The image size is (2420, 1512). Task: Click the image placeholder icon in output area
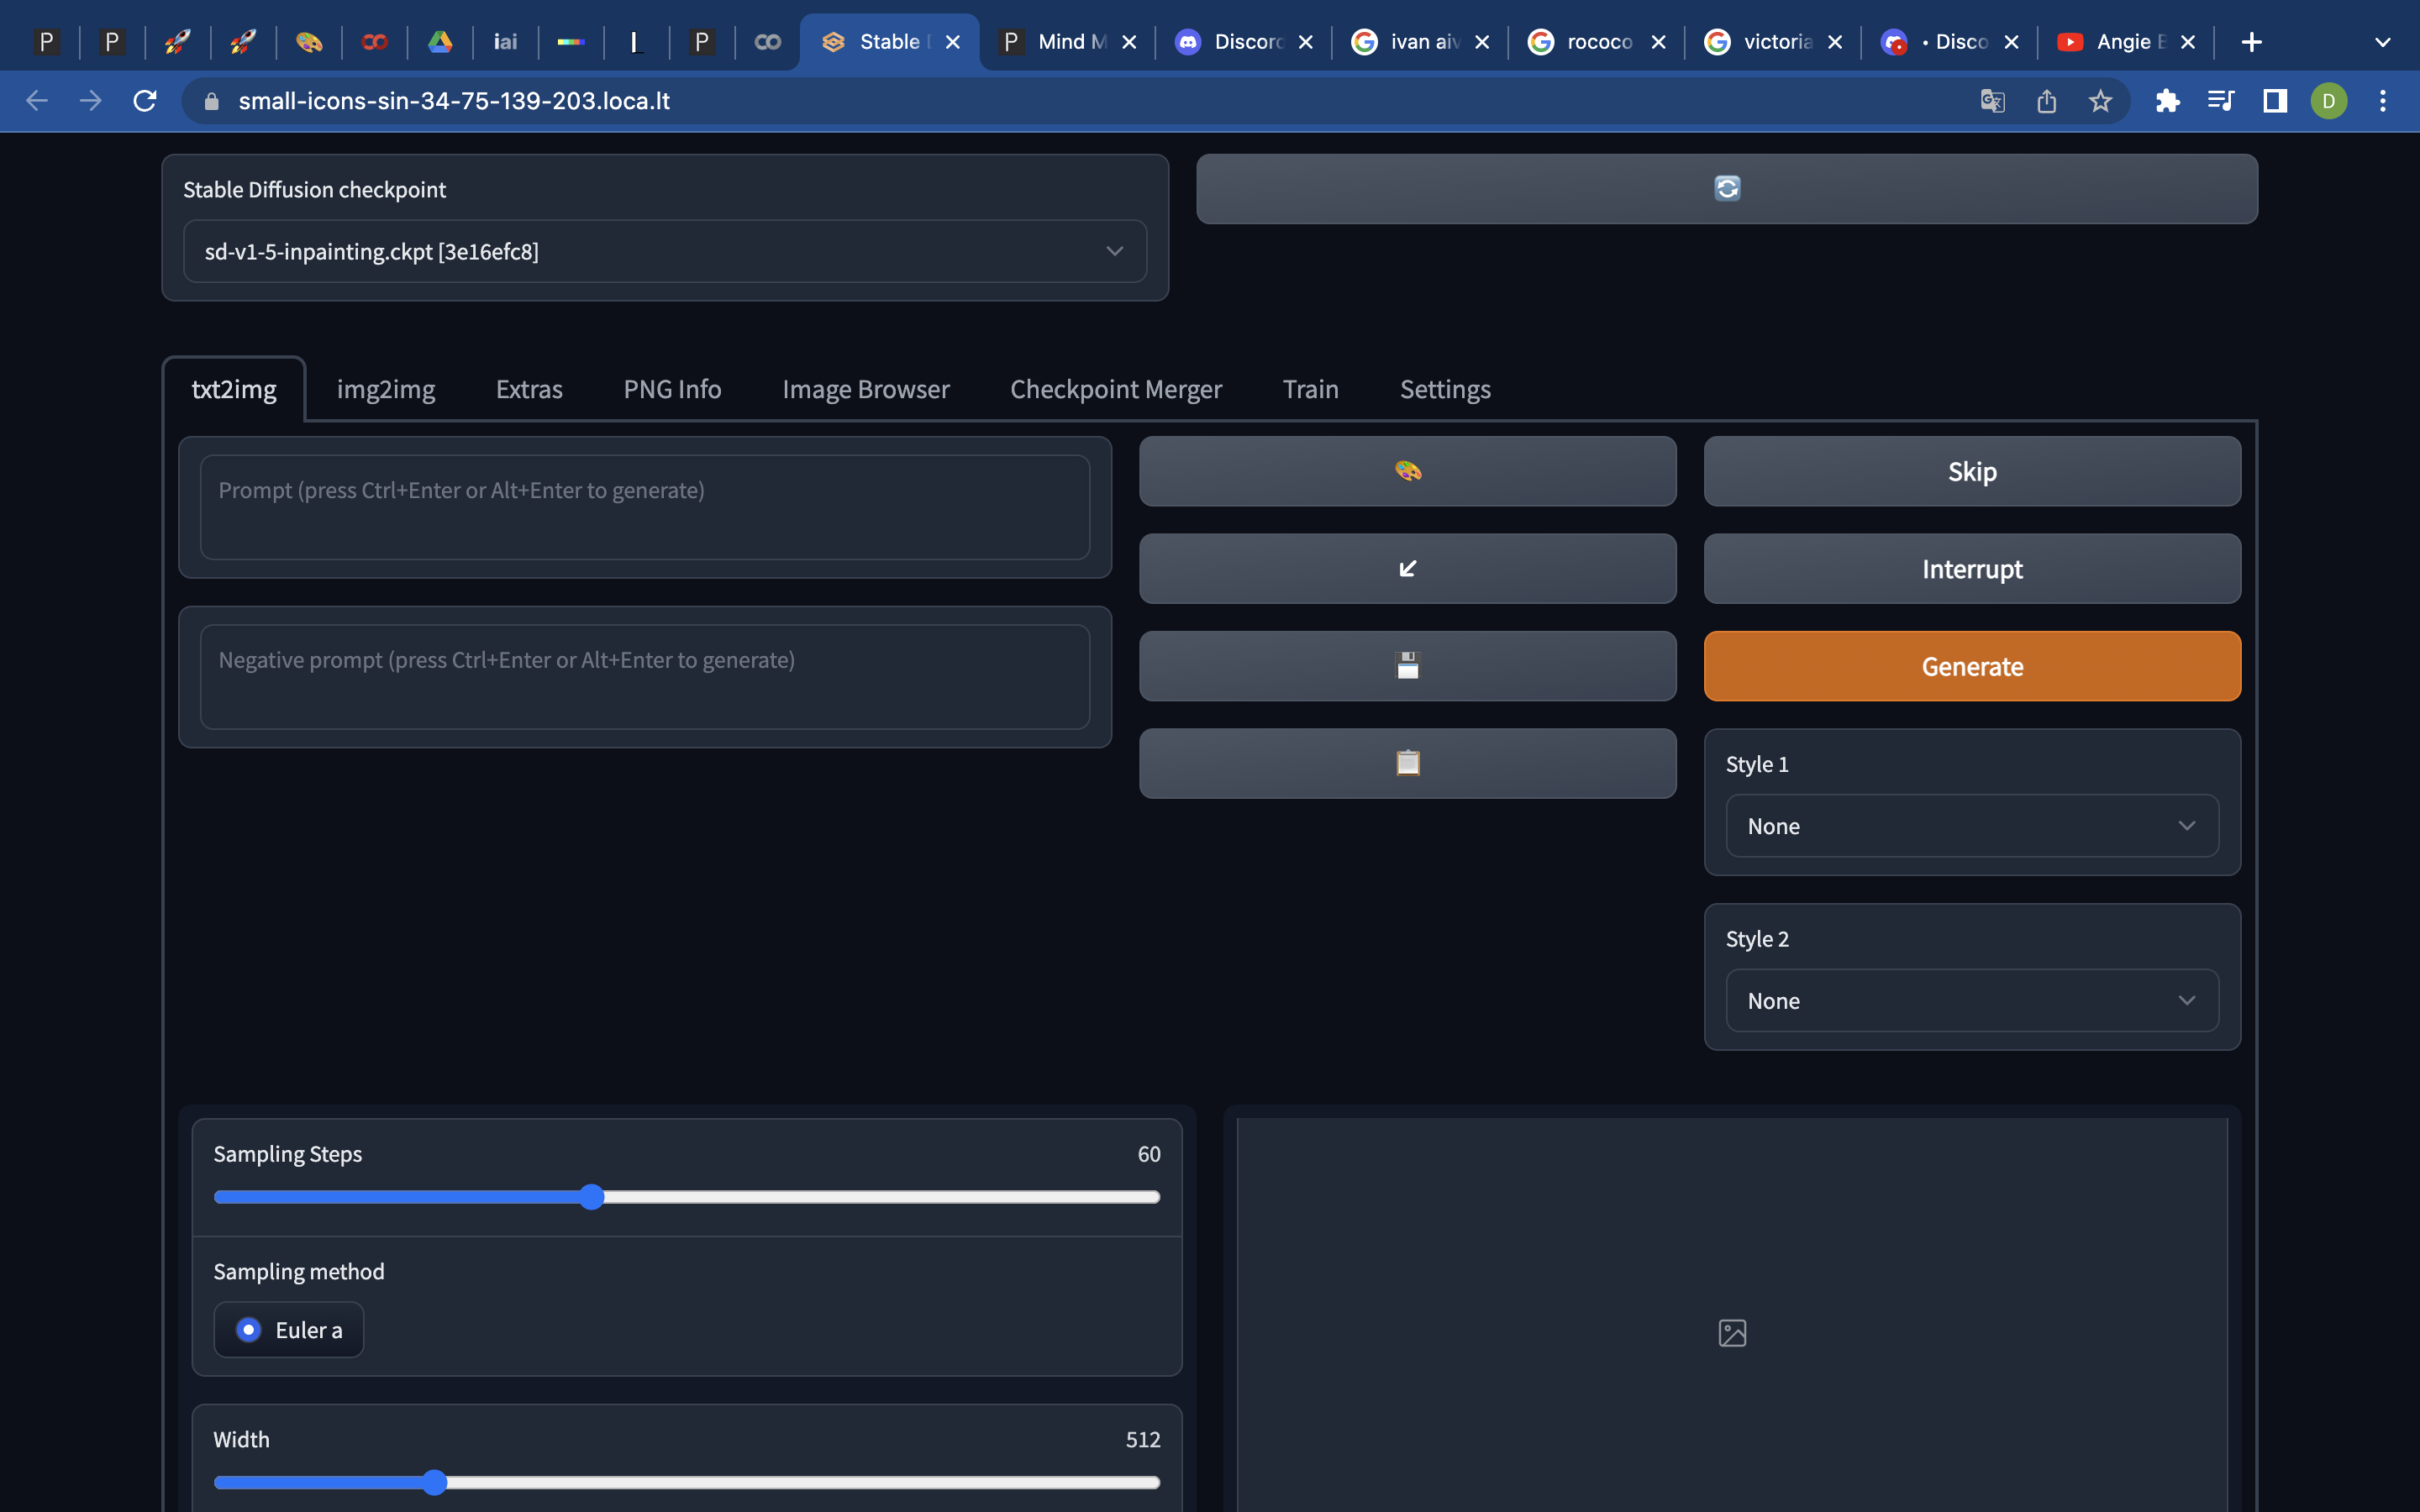click(x=1731, y=1332)
